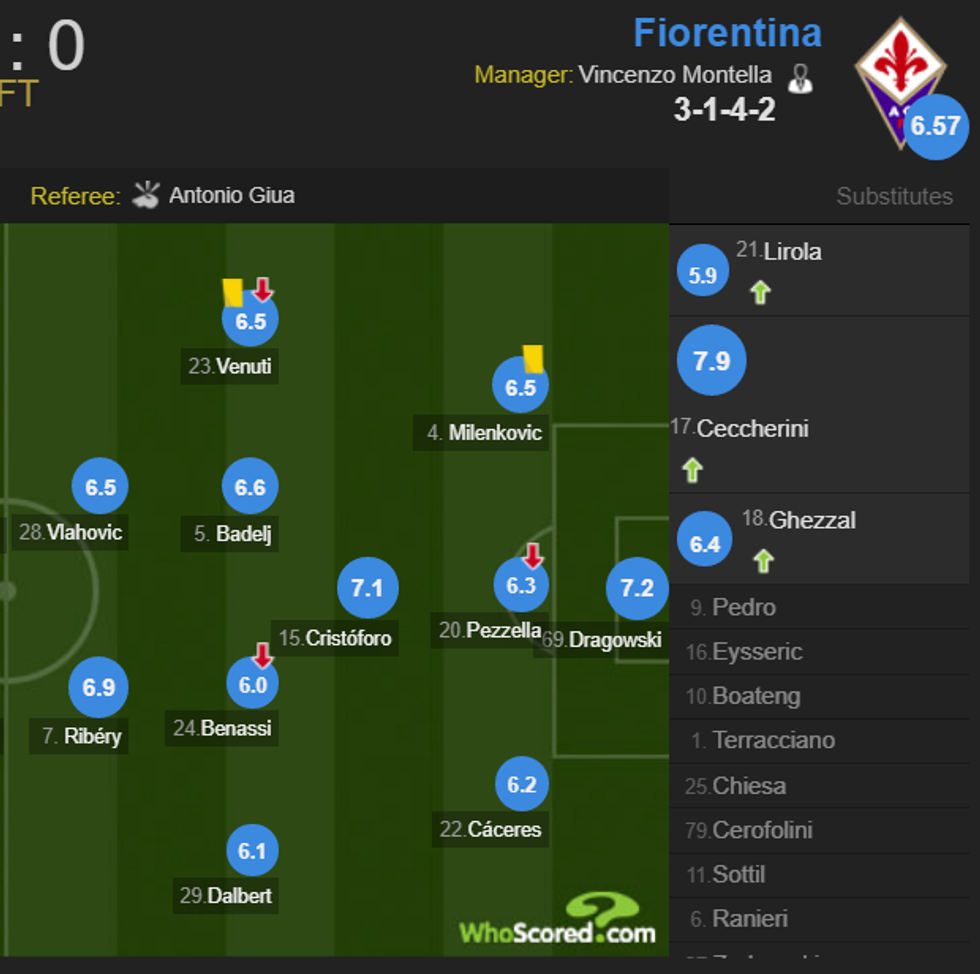The image size is (980, 974).
Task: Select Ribéry's 6.9 rating circle
Action: tap(98, 687)
